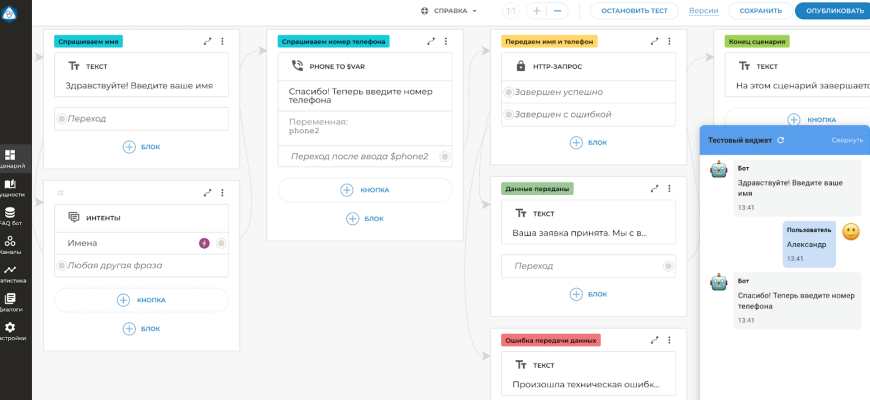Click connector circle of Любая другая фраза
The image size is (870, 400).
click(61, 265)
